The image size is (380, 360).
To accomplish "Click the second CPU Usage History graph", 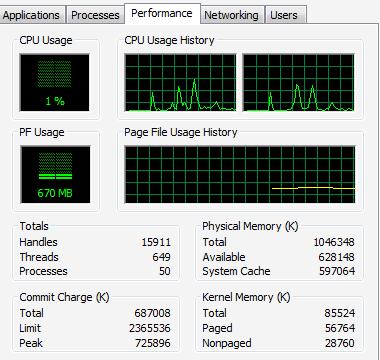I will (298, 82).
